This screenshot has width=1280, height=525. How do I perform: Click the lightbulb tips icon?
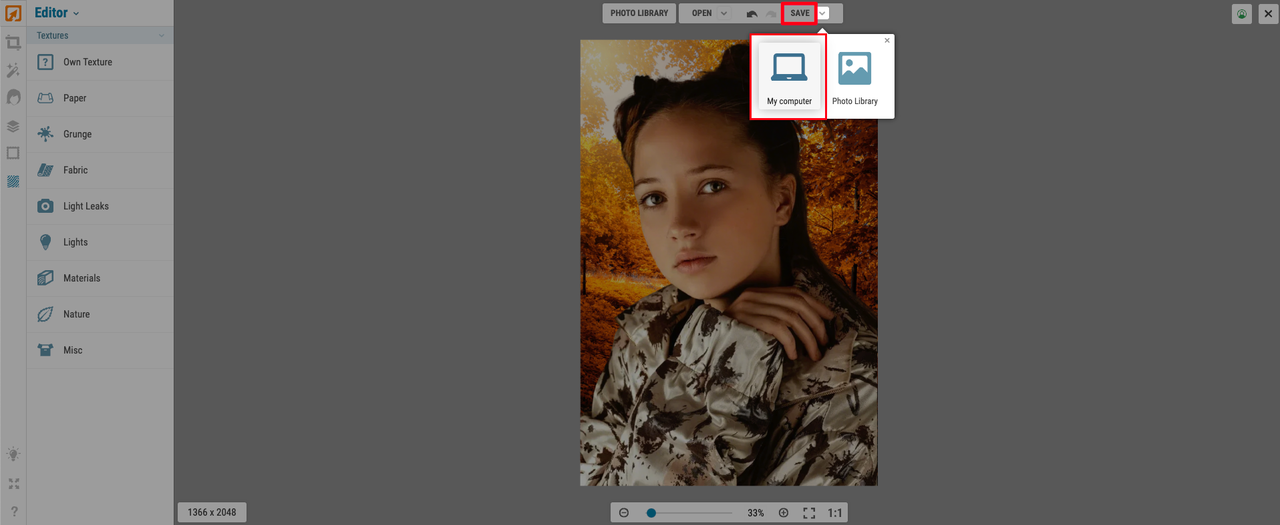click(x=13, y=454)
